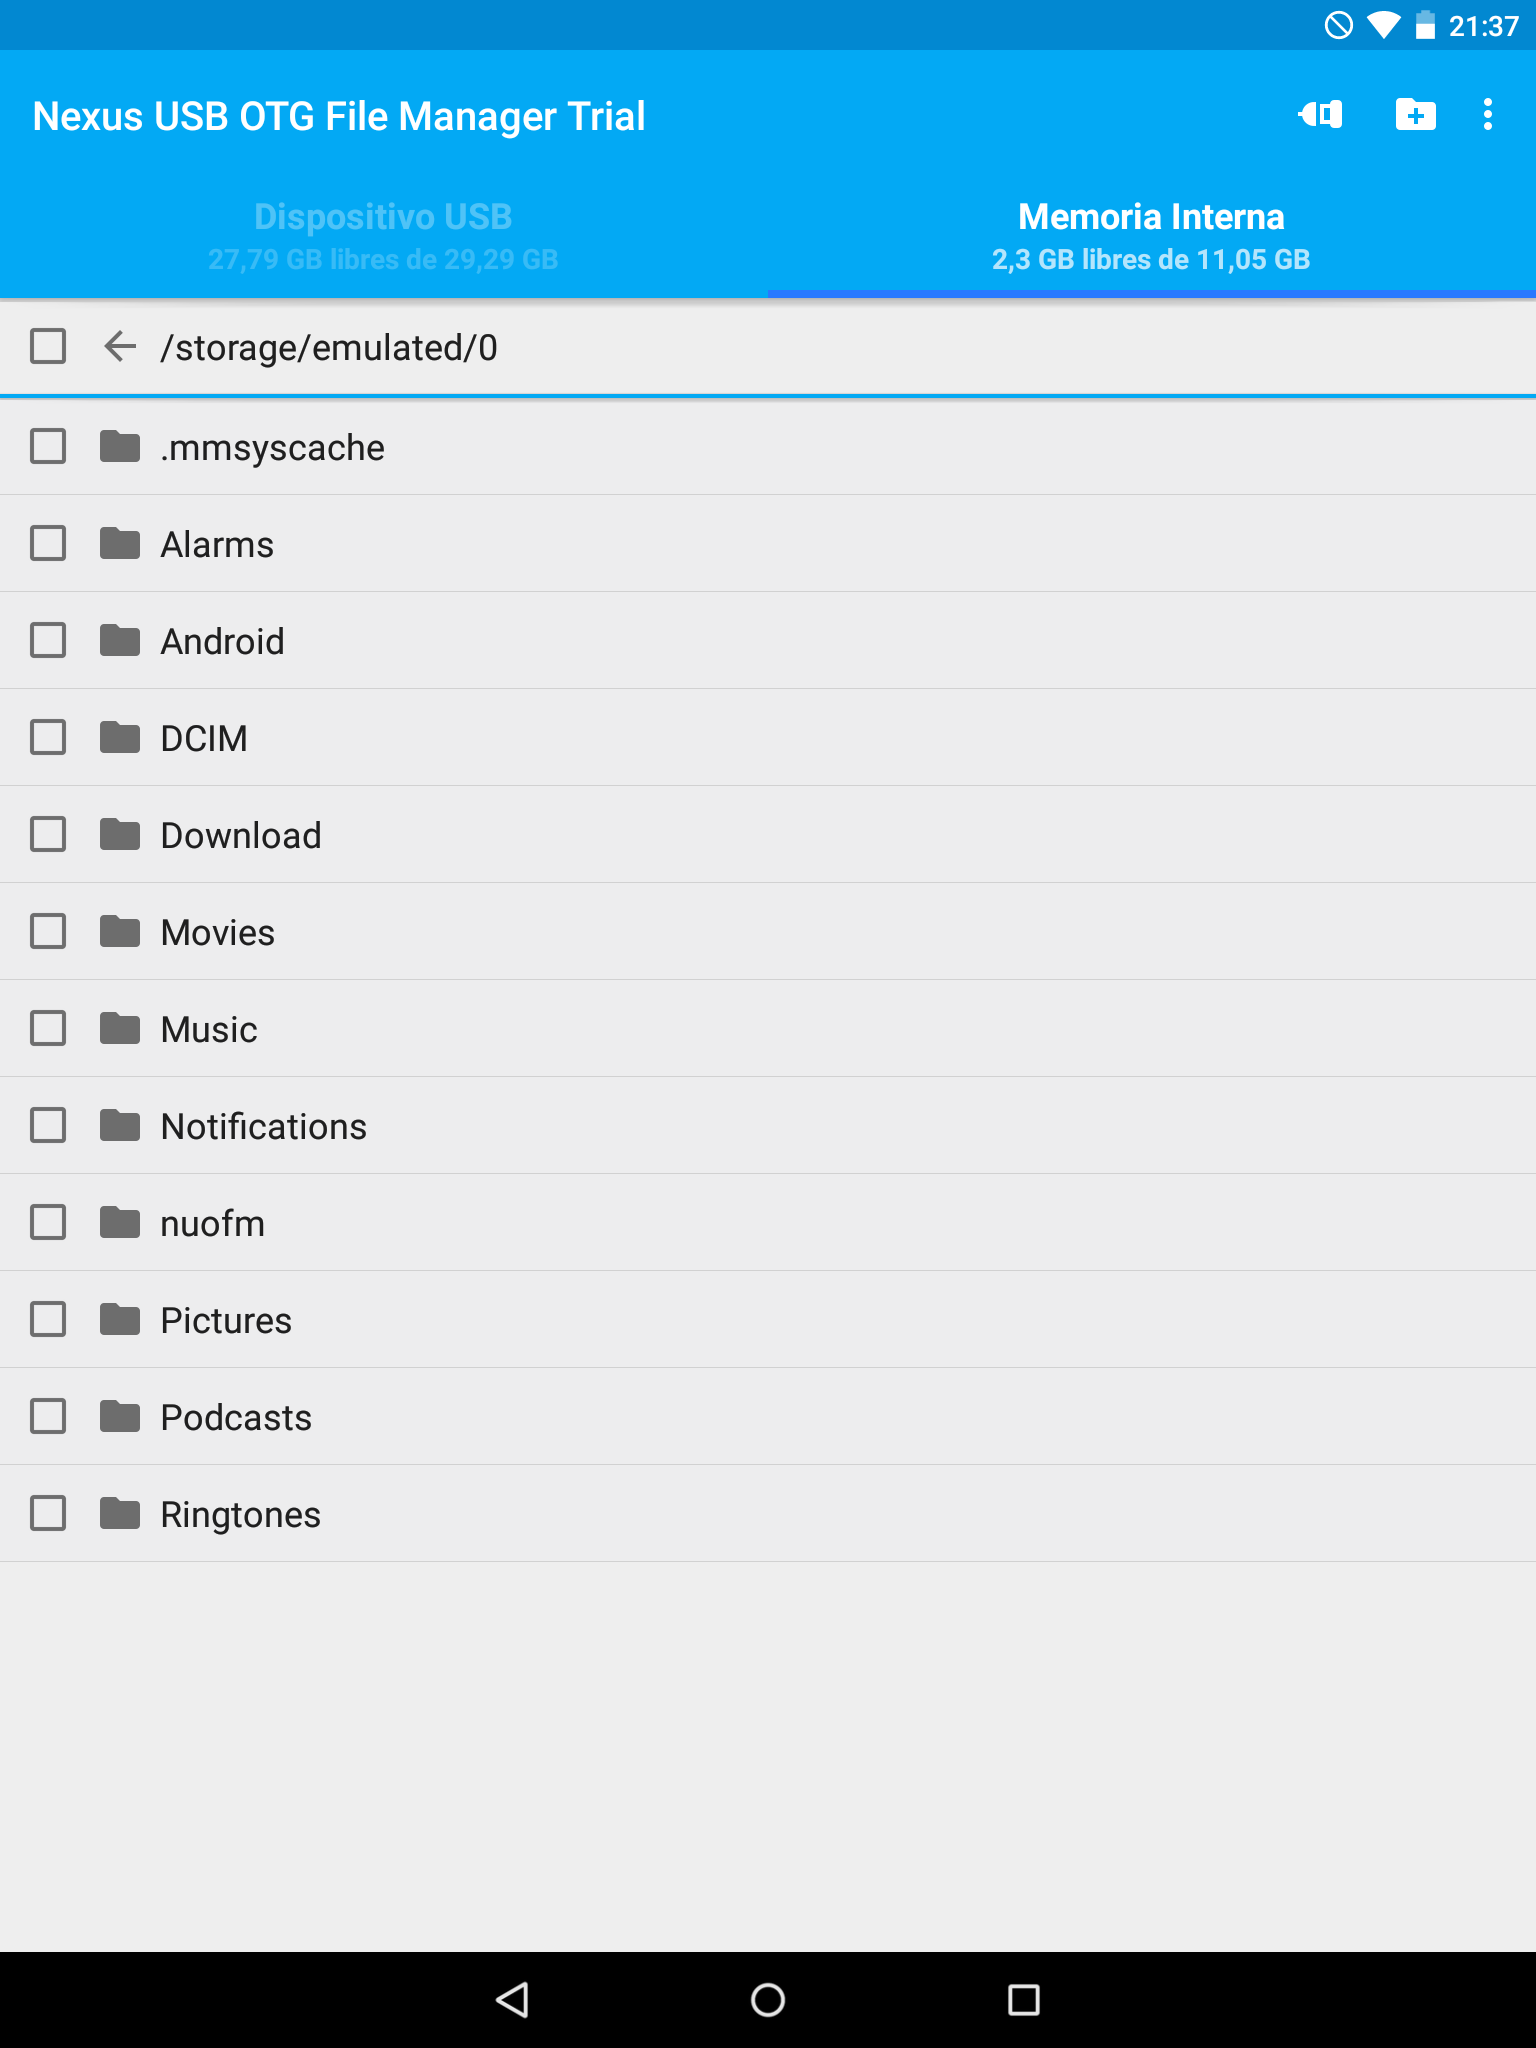Click the Music folder icon
Screen dimensions: 1536x2048
[120, 1029]
